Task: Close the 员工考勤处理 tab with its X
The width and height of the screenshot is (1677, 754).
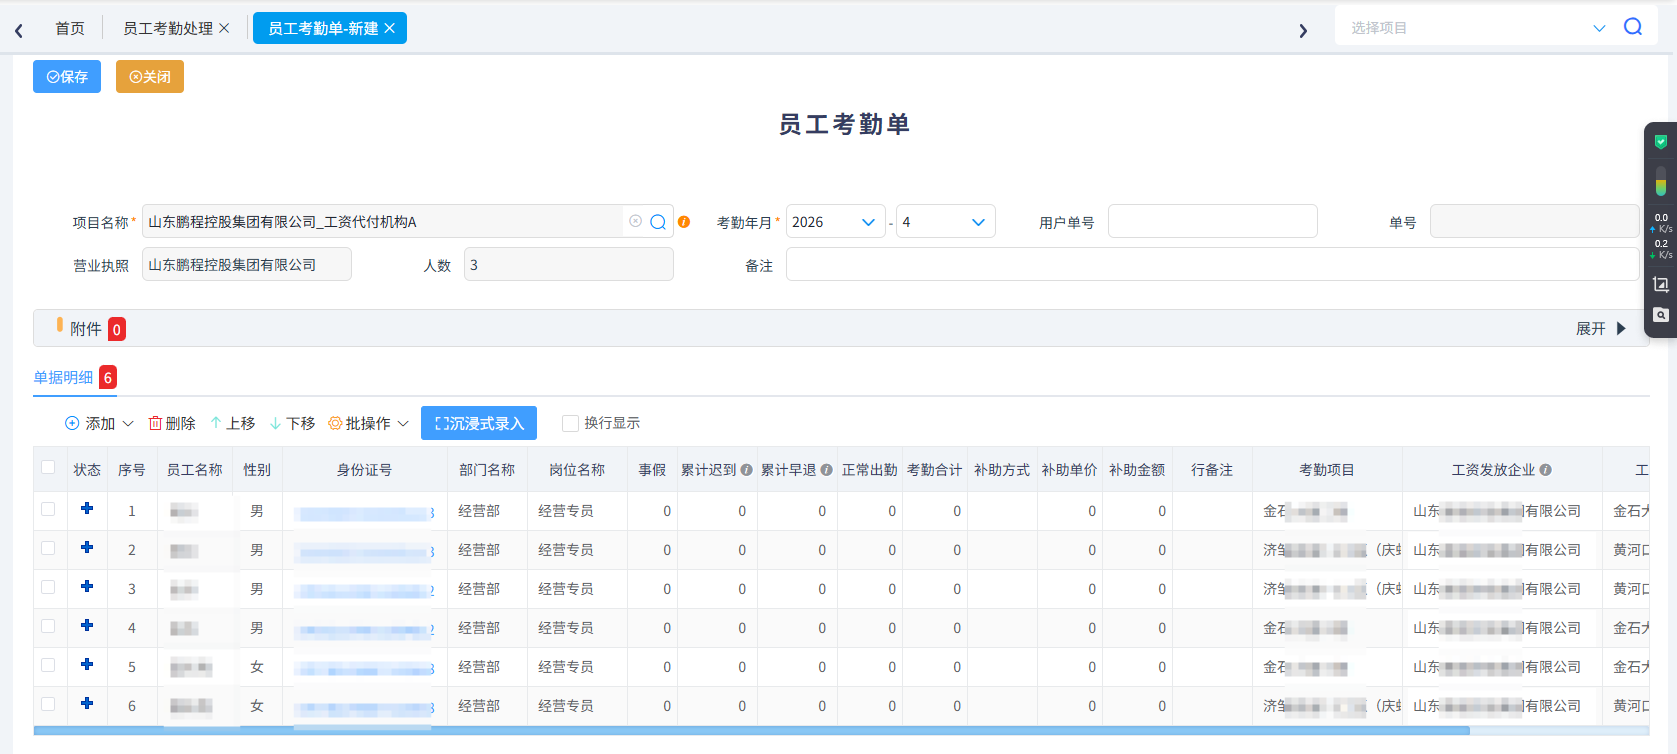Action: (x=224, y=28)
